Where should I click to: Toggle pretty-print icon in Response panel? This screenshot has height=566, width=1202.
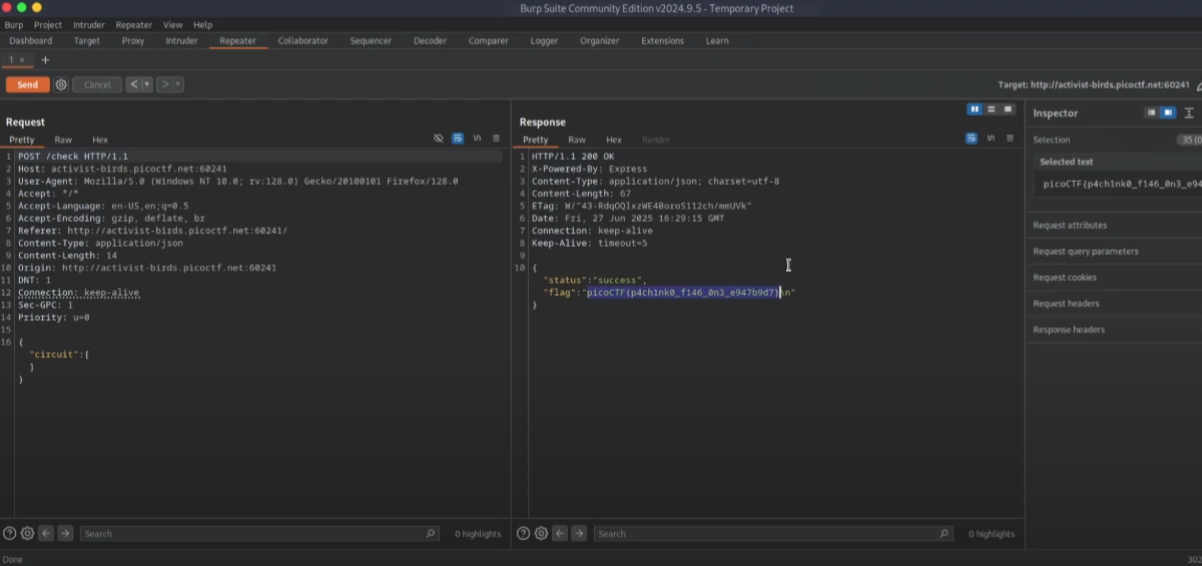(971, 138)
